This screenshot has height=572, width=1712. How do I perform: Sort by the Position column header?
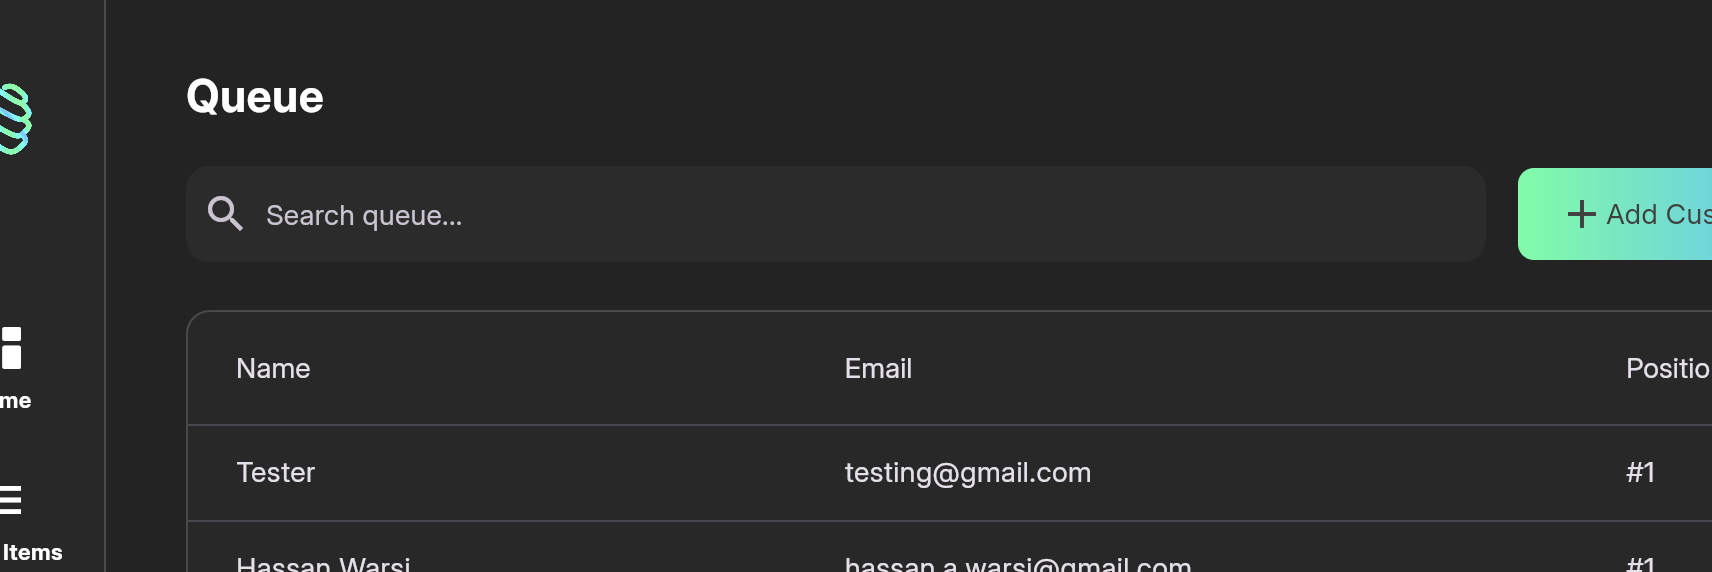(x=1668, y=368)
